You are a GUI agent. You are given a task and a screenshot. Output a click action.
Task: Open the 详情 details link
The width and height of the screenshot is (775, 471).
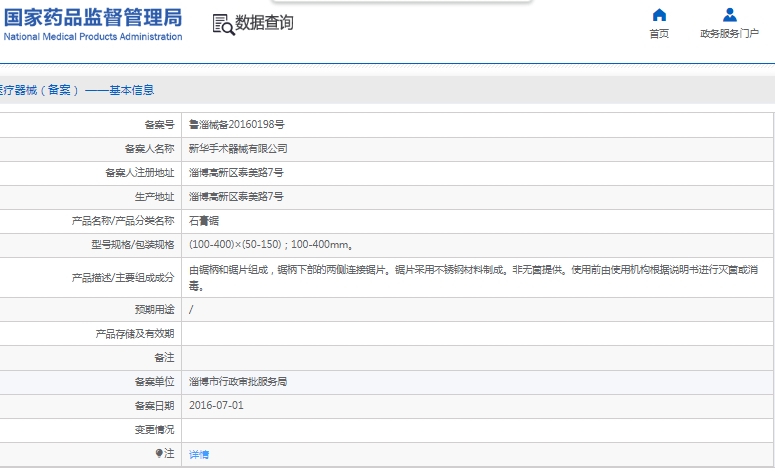point(199,454)
